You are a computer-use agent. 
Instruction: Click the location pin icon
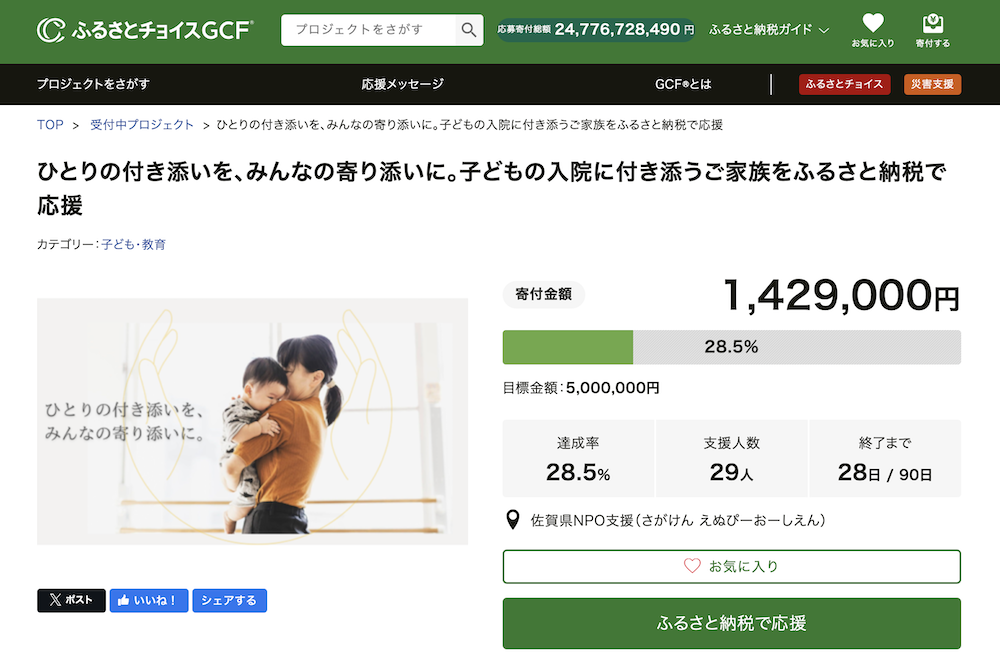click(x=513, y=520)
